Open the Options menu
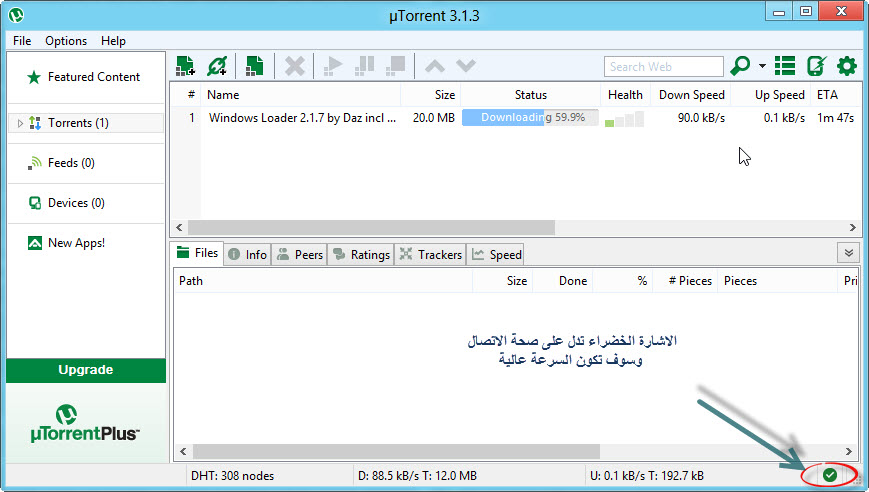 (x=66, y=41)
